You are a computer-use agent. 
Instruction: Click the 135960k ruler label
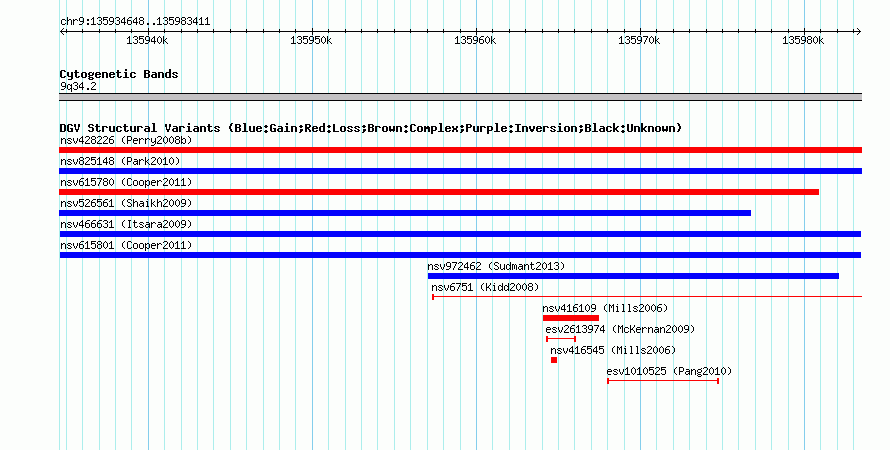[475, 40]
